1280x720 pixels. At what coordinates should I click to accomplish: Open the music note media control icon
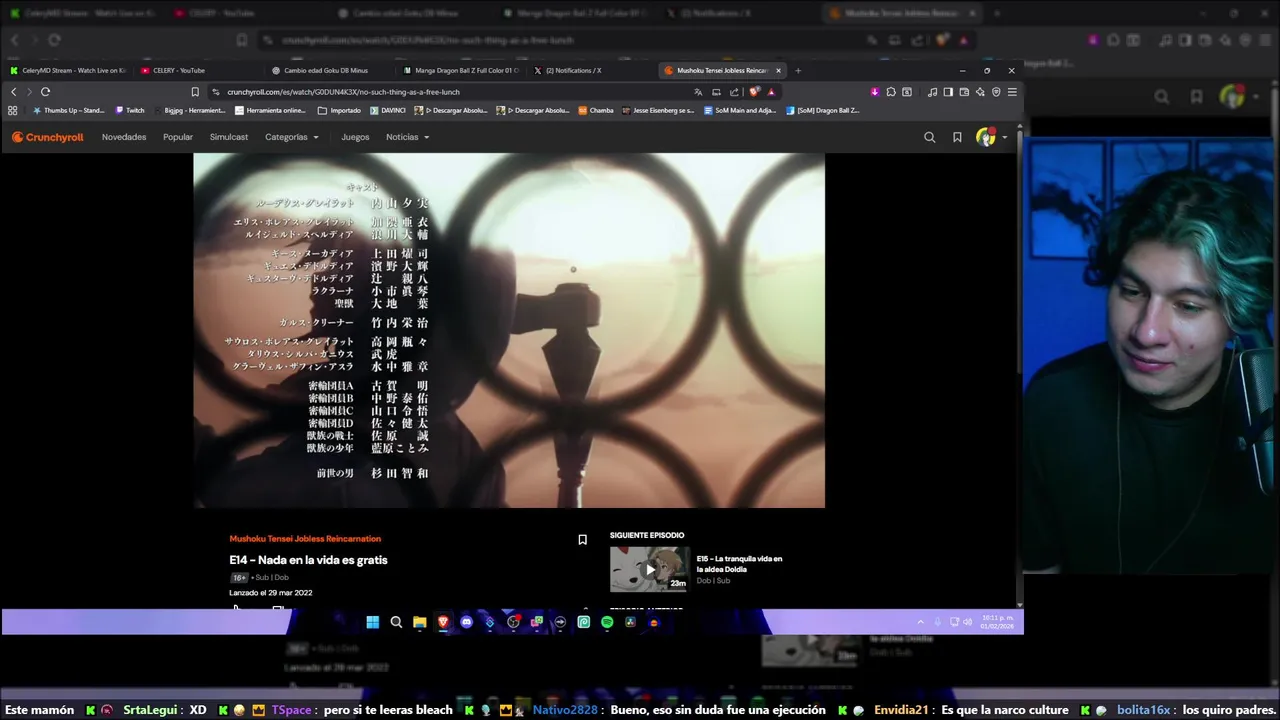932,91
